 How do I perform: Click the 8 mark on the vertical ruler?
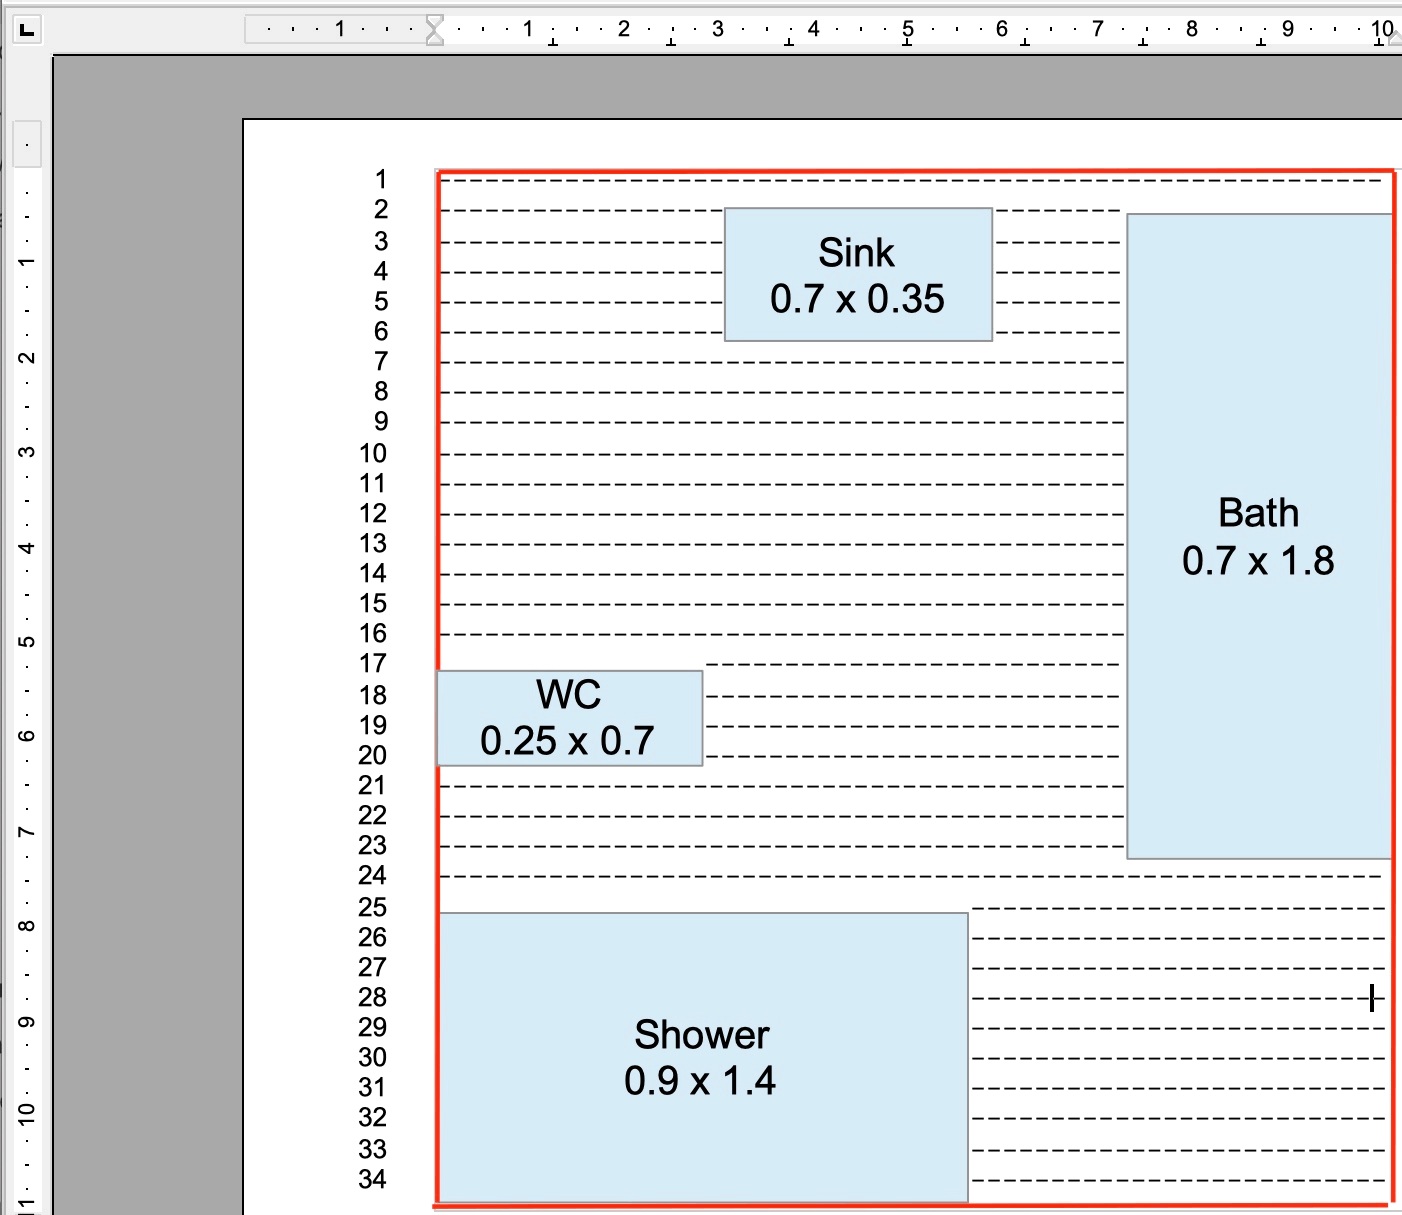[x=27, y=926]
